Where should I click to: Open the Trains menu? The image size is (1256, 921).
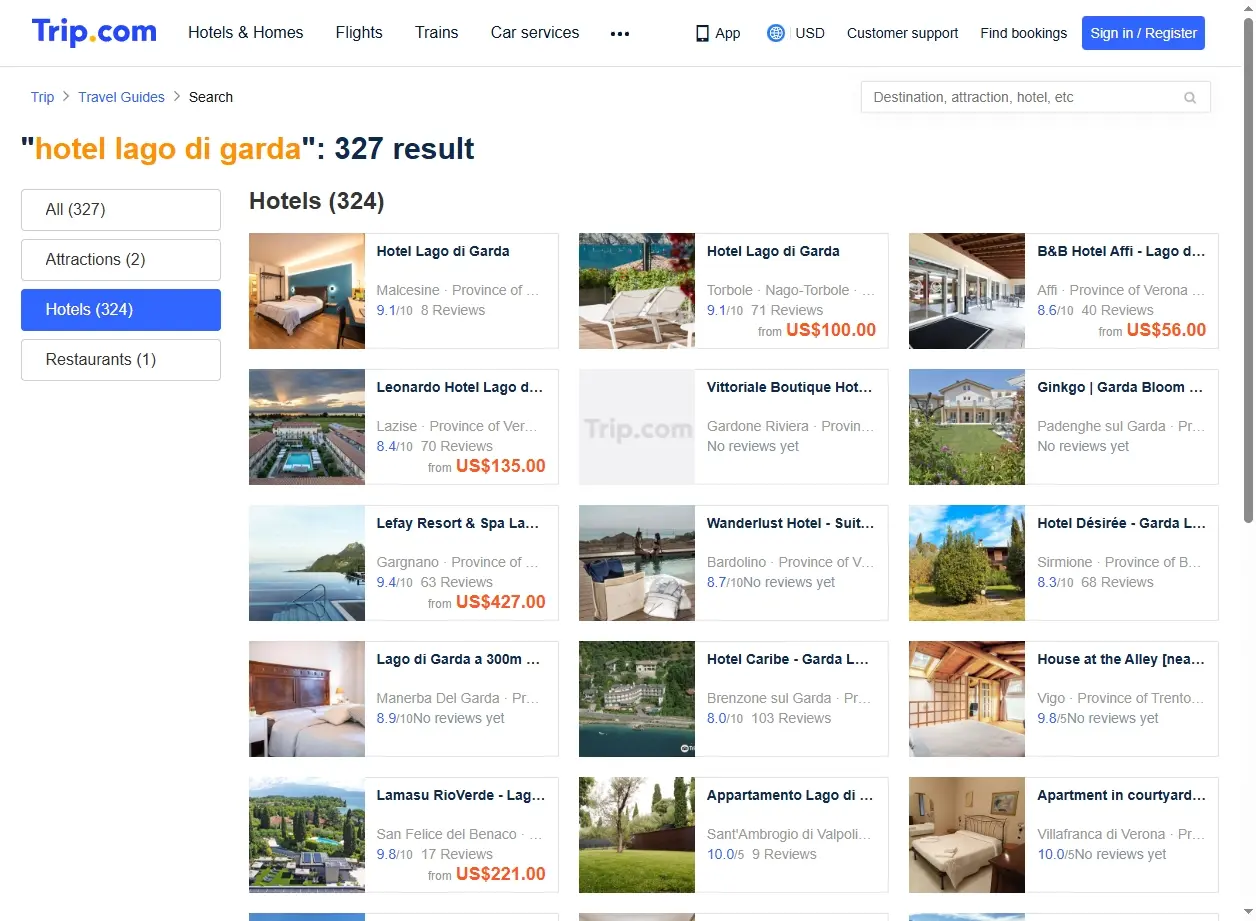click(x=437, y=32)
